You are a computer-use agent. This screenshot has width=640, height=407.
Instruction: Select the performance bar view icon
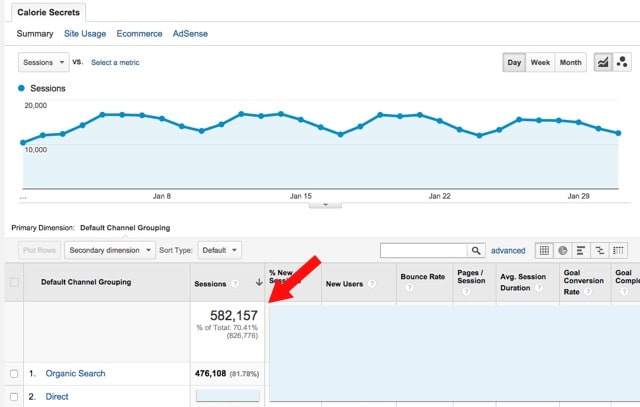pos(582,250)
